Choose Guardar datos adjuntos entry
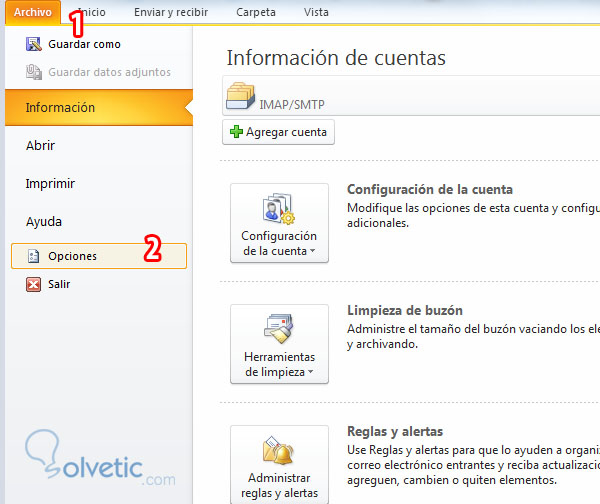The image size is (600, 504). click(x=109, y=72)
